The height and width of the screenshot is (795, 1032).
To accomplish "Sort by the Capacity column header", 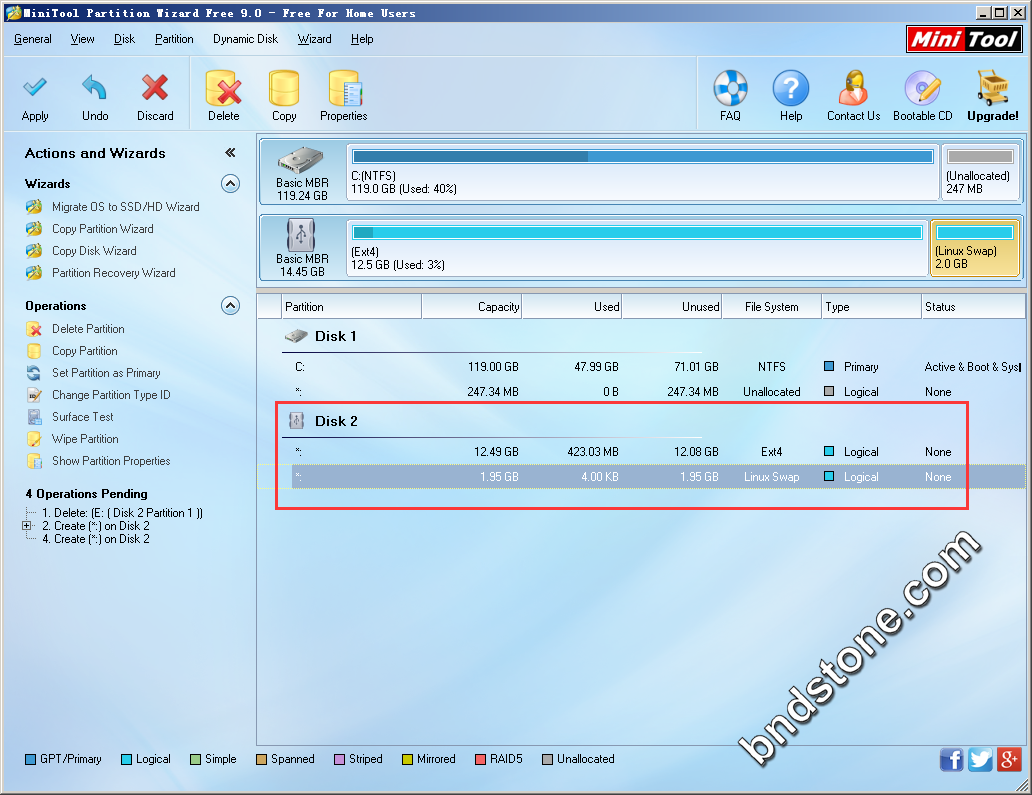I will click(472, 307).
